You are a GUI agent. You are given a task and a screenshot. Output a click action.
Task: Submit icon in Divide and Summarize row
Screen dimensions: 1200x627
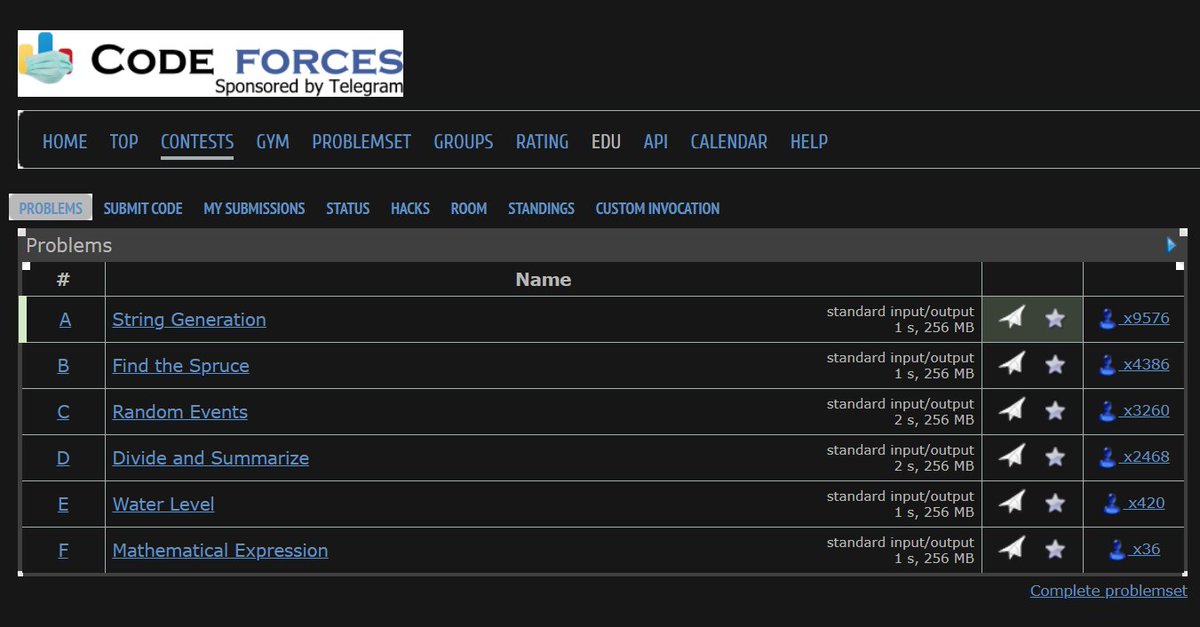(x=1012, y=456)
